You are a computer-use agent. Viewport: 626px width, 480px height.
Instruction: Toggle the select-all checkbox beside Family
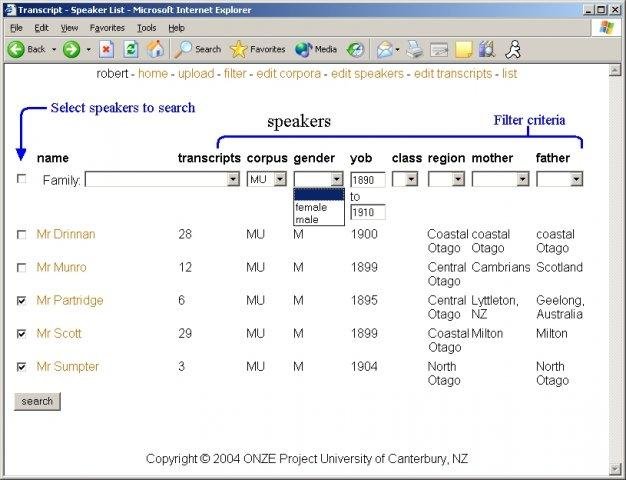tap(22, 179)
